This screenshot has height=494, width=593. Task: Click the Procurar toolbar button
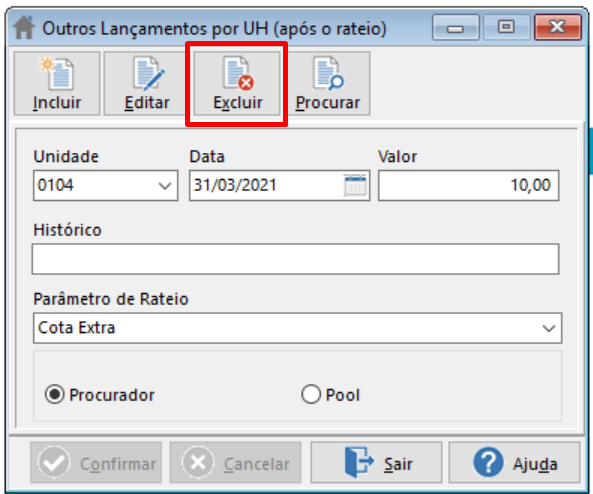pos(328,84)
